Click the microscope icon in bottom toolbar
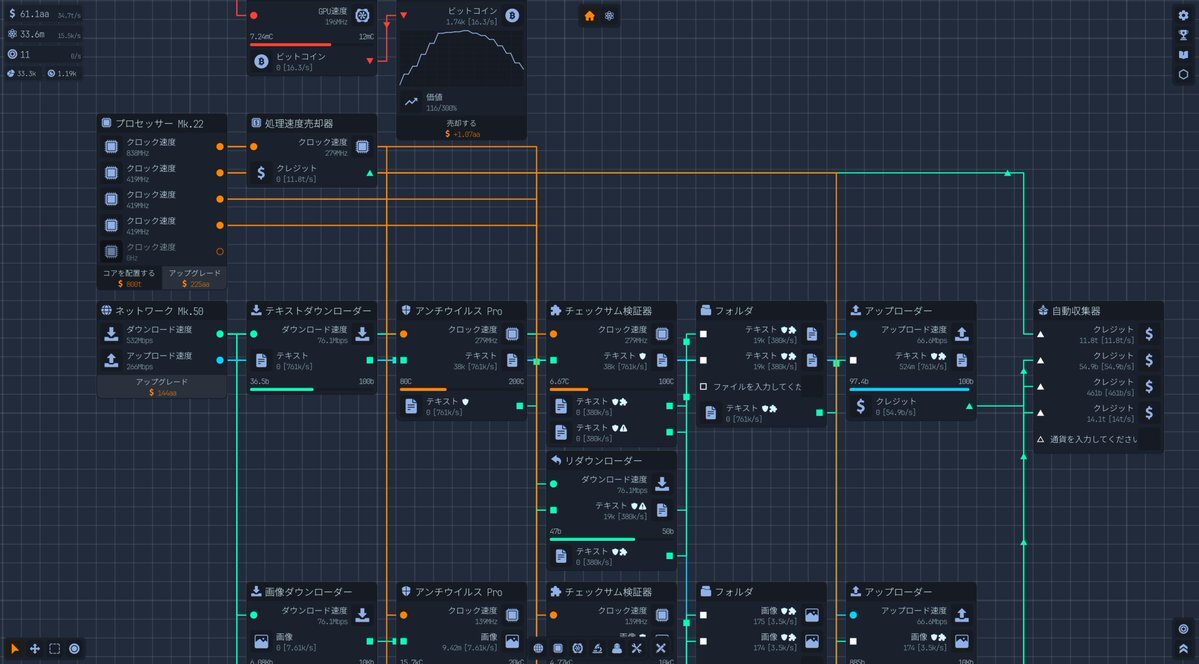Image resolution: width=1199 pixels, height=664 pixels. point(596,648)
